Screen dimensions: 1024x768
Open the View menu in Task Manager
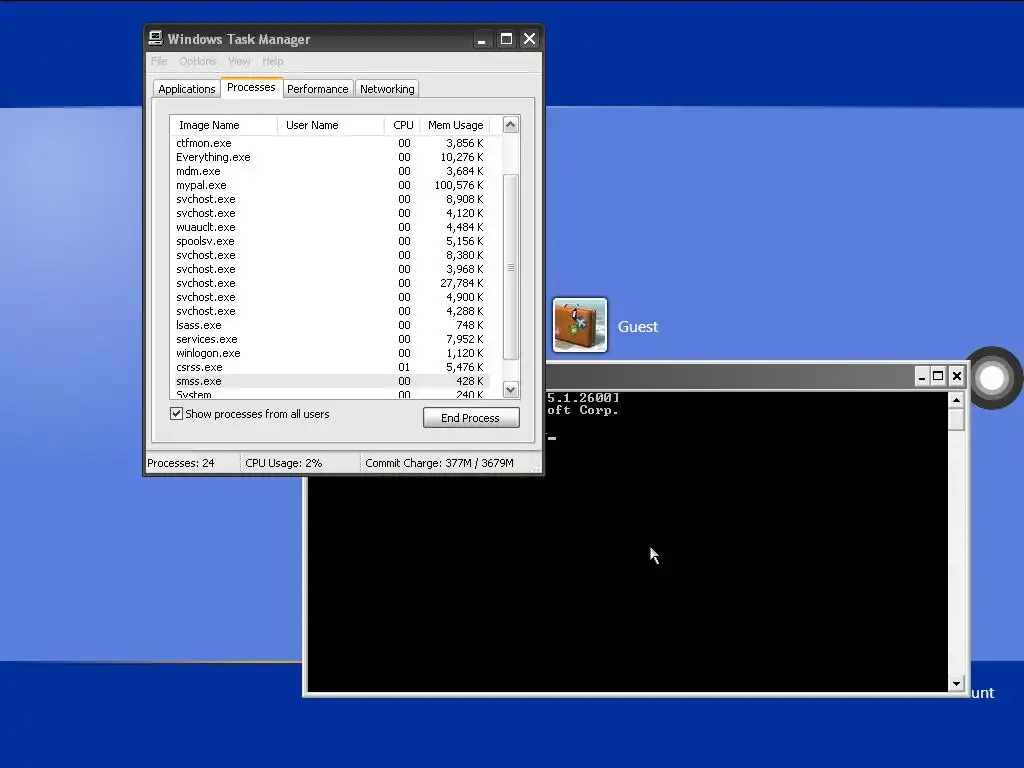point(239,61)
